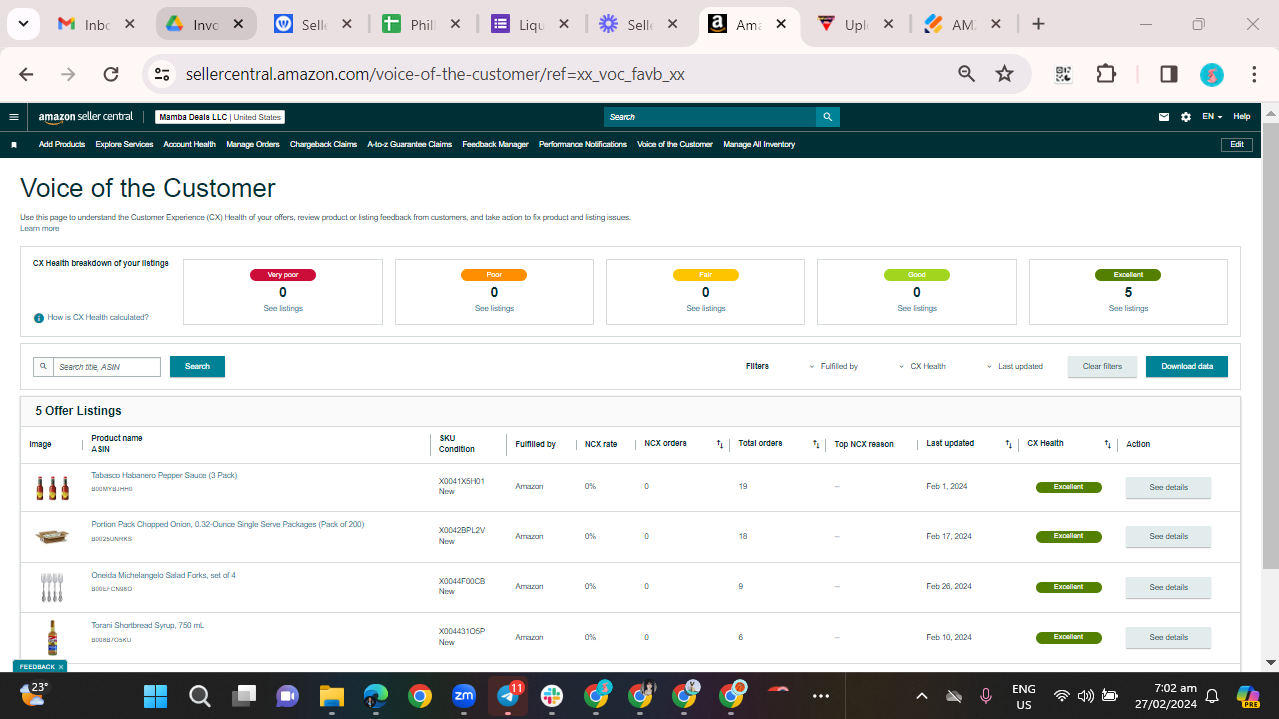Click the info icon beside CX Health calculated

(x=39, y=318)
